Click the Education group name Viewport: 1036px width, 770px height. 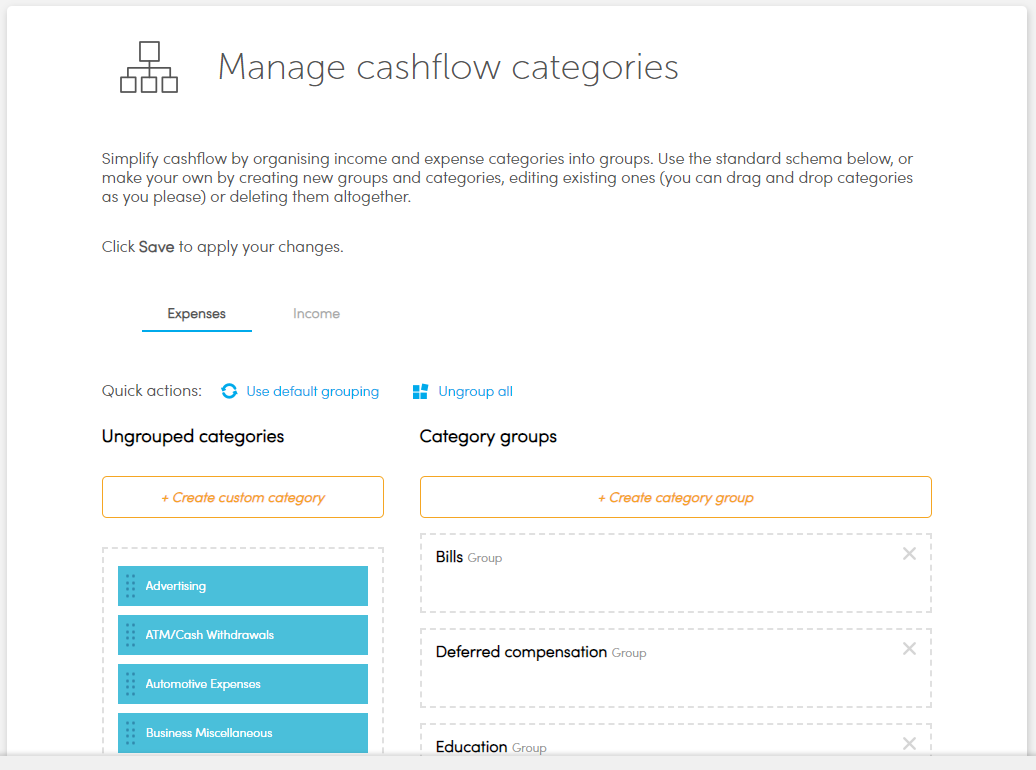tap(471, 747)
